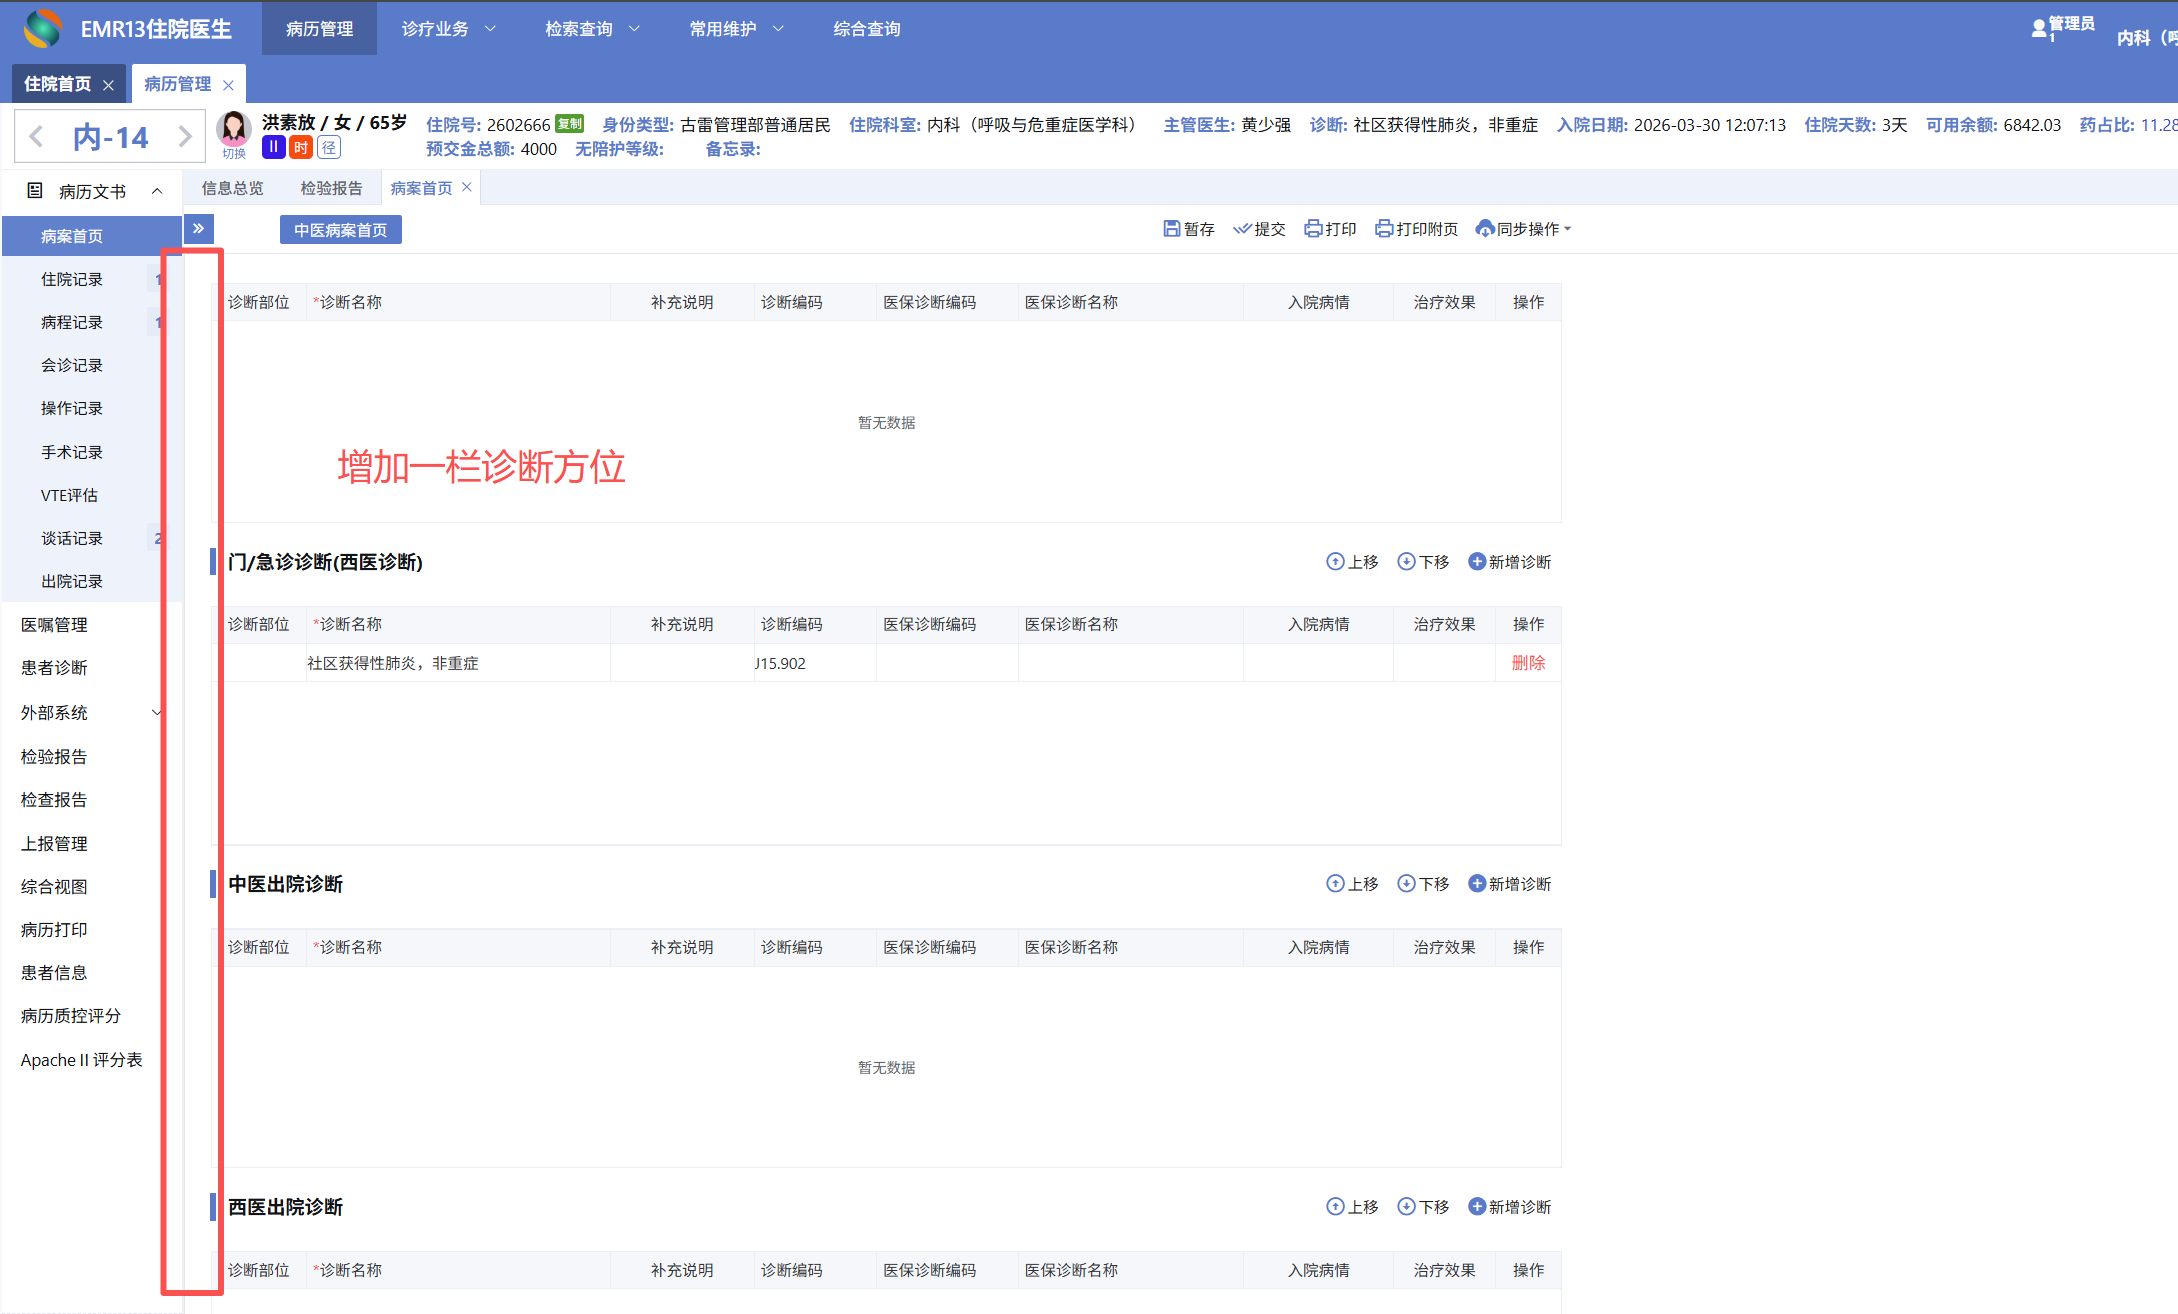
Task: Click the submit (提交) checkmark icon
Action: tap(1242, 229)
